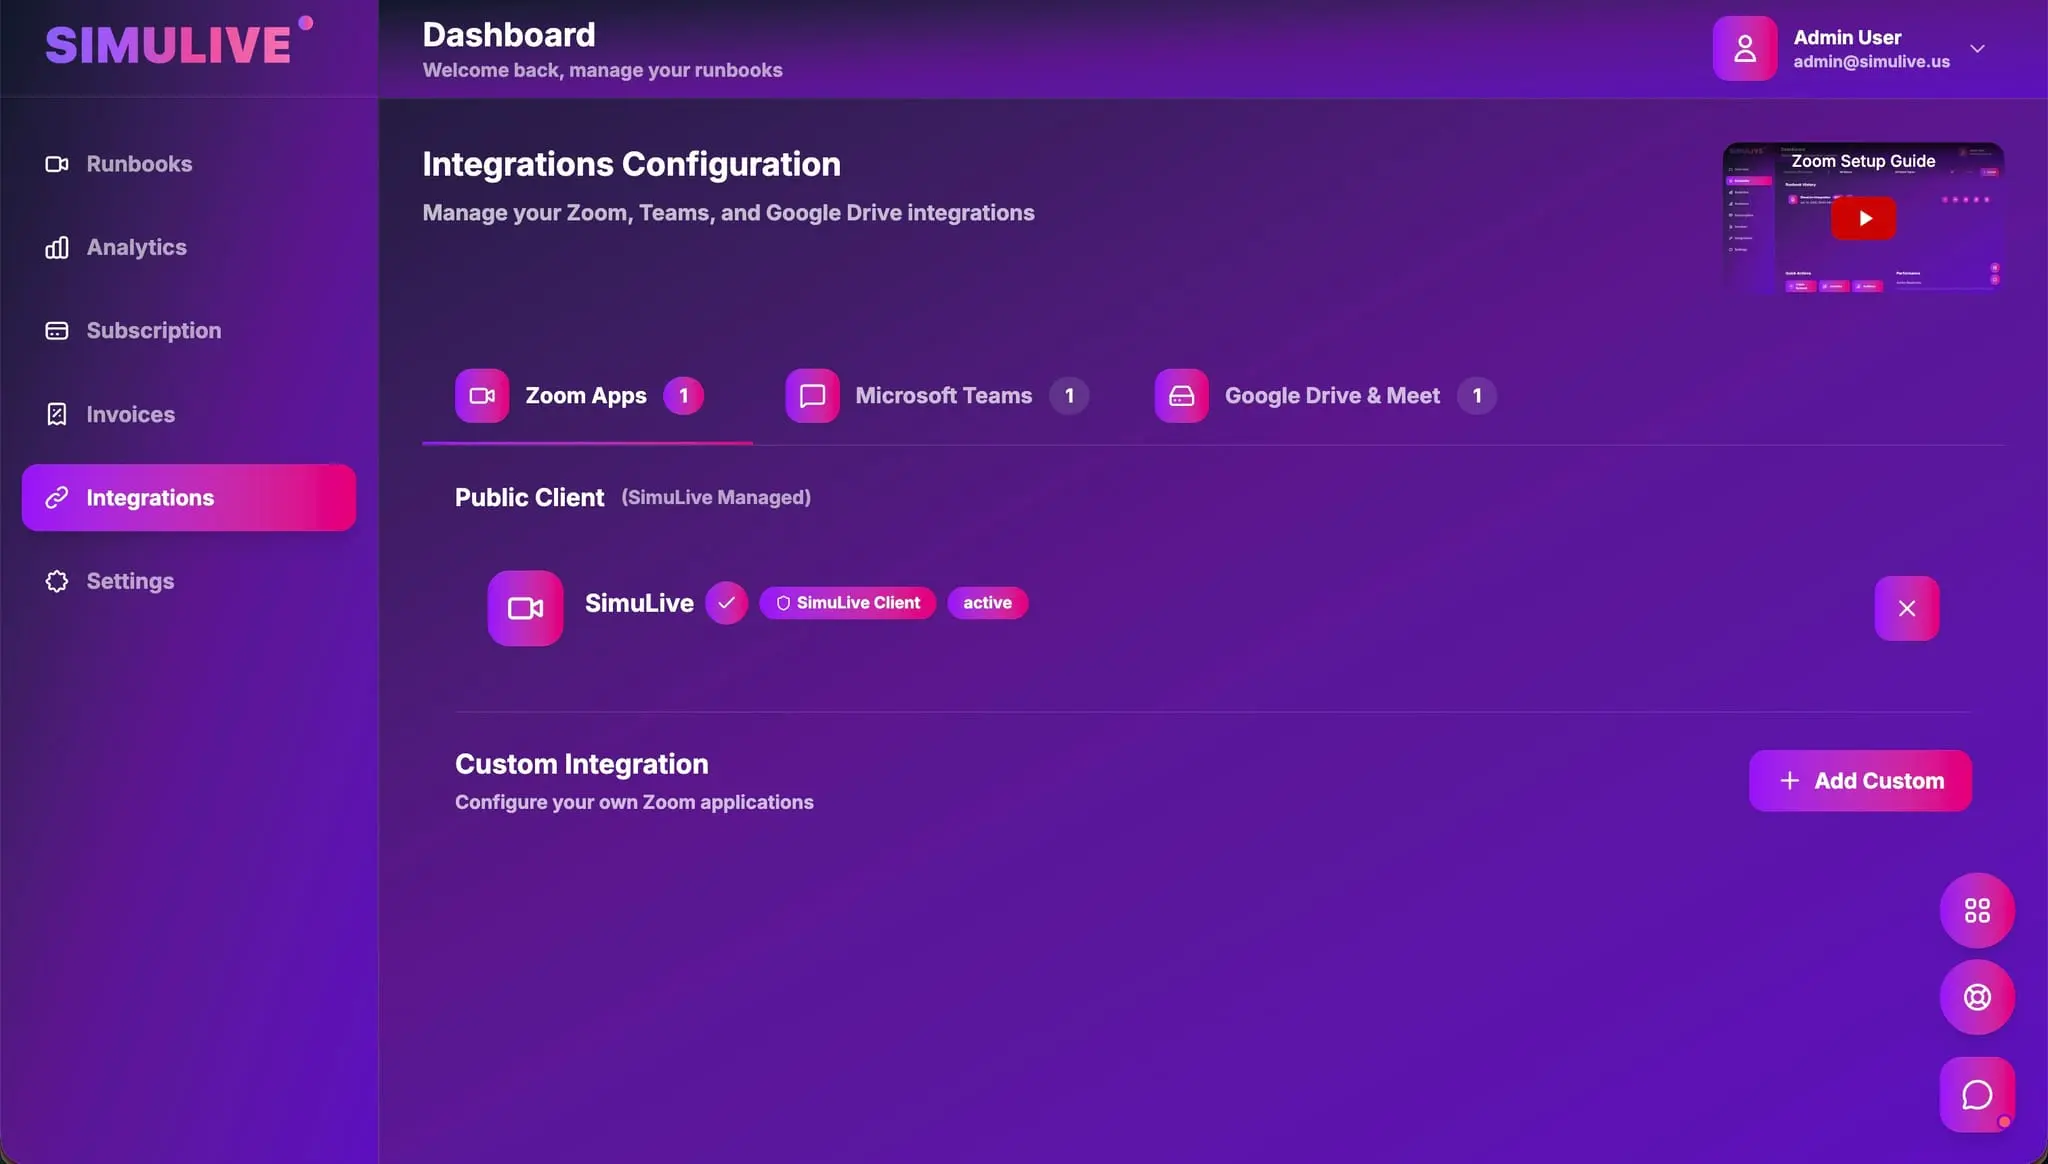Click the (SimuLive Managed) label
This screenshot has height=1164, width=2048.
point(716,497)
